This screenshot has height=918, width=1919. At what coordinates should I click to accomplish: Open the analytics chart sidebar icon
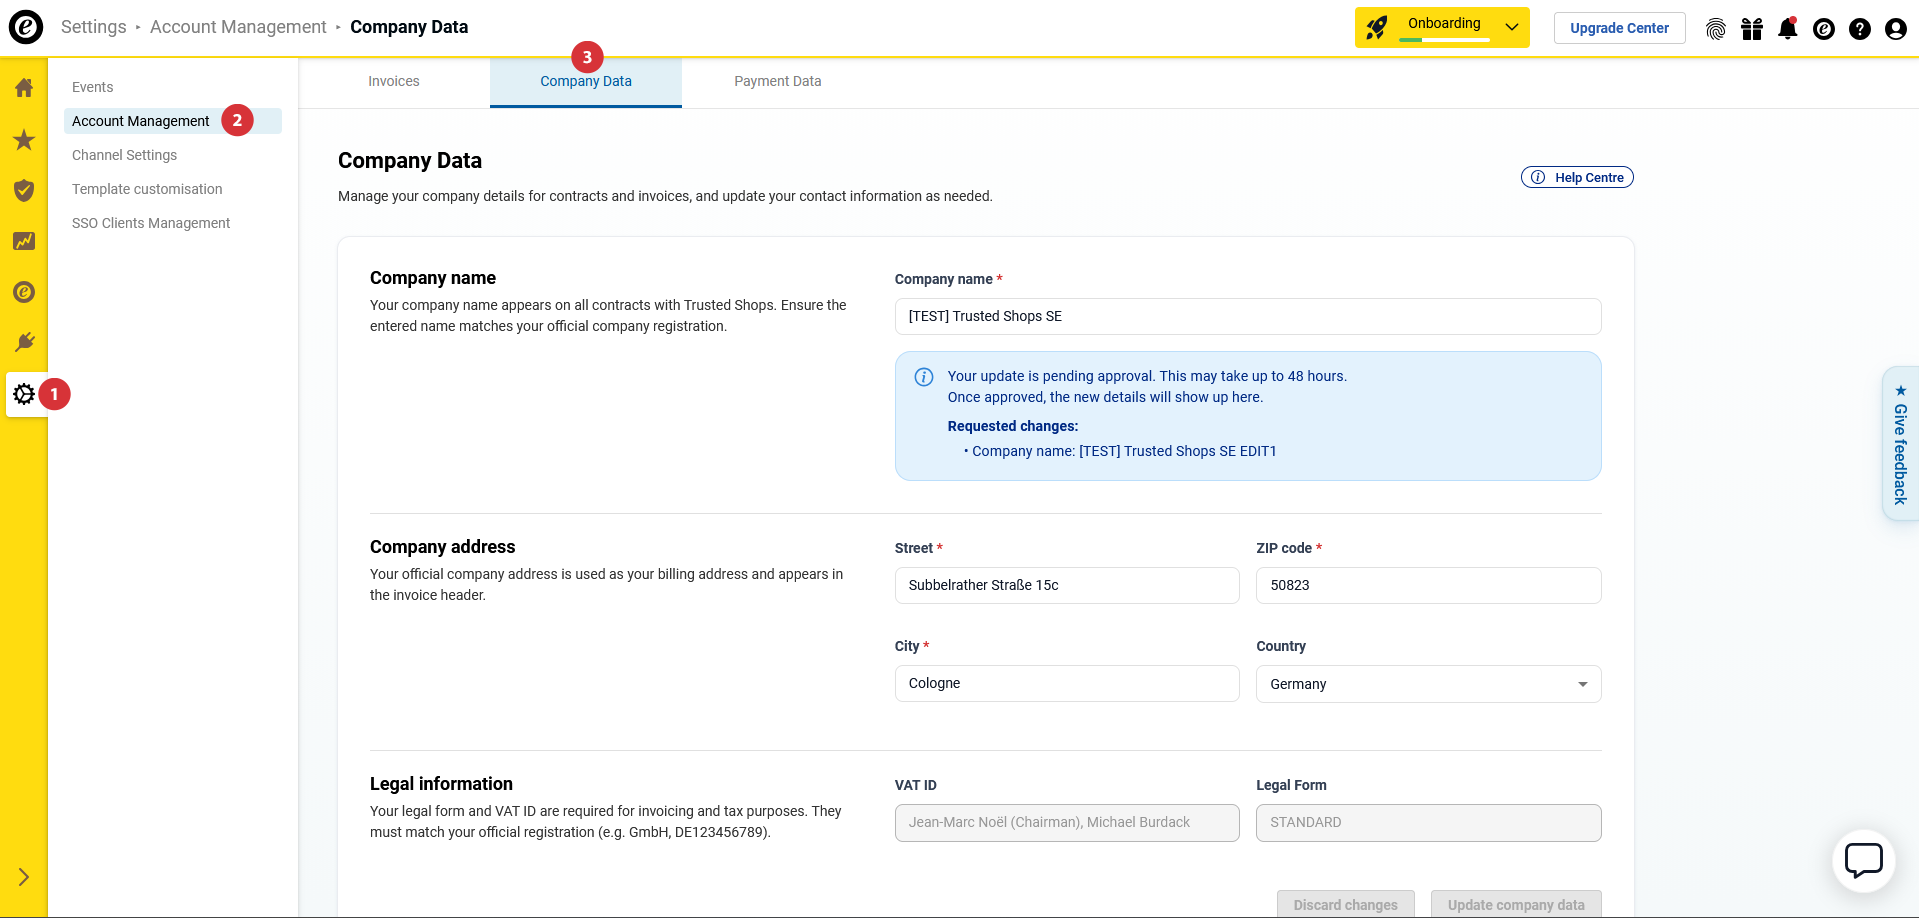tap(24, 241)
